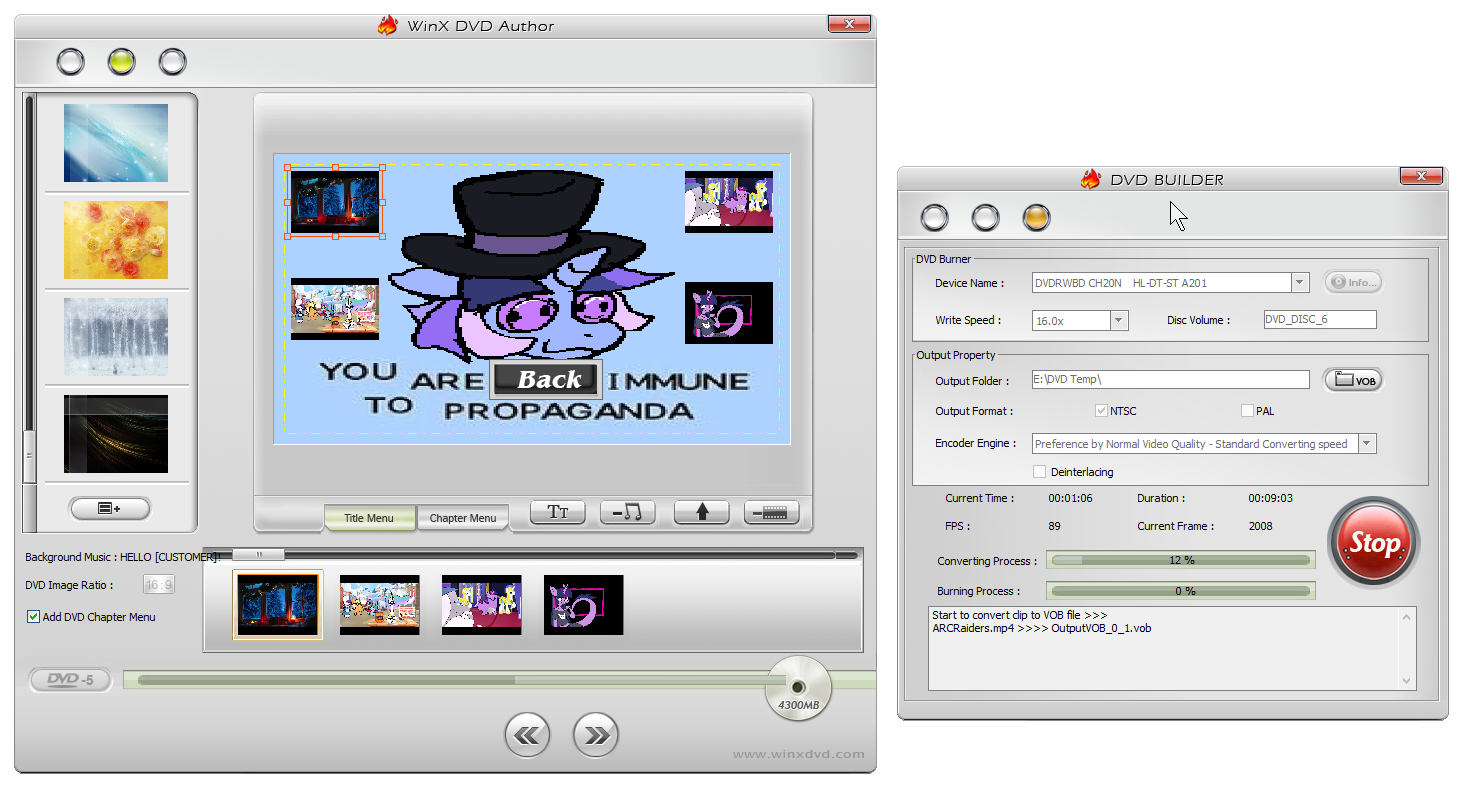
Task: Click the slider handle above the clip filmstrip
Action: pyautogui.click(x=258, y=554)
